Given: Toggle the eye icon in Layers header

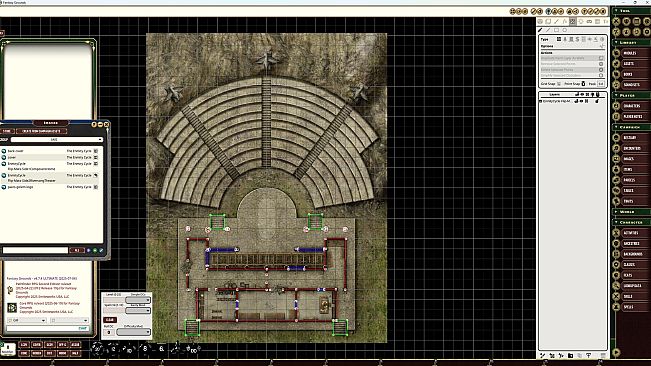Looking at the screenshot, I should point(582,95).
